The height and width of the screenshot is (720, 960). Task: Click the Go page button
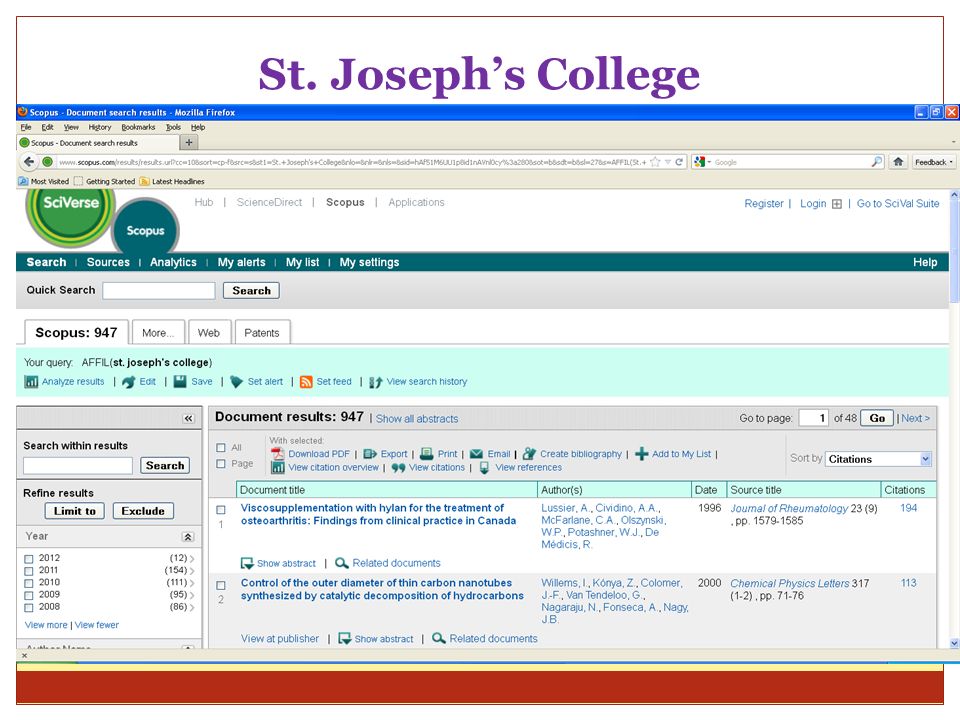pos(877,418)
